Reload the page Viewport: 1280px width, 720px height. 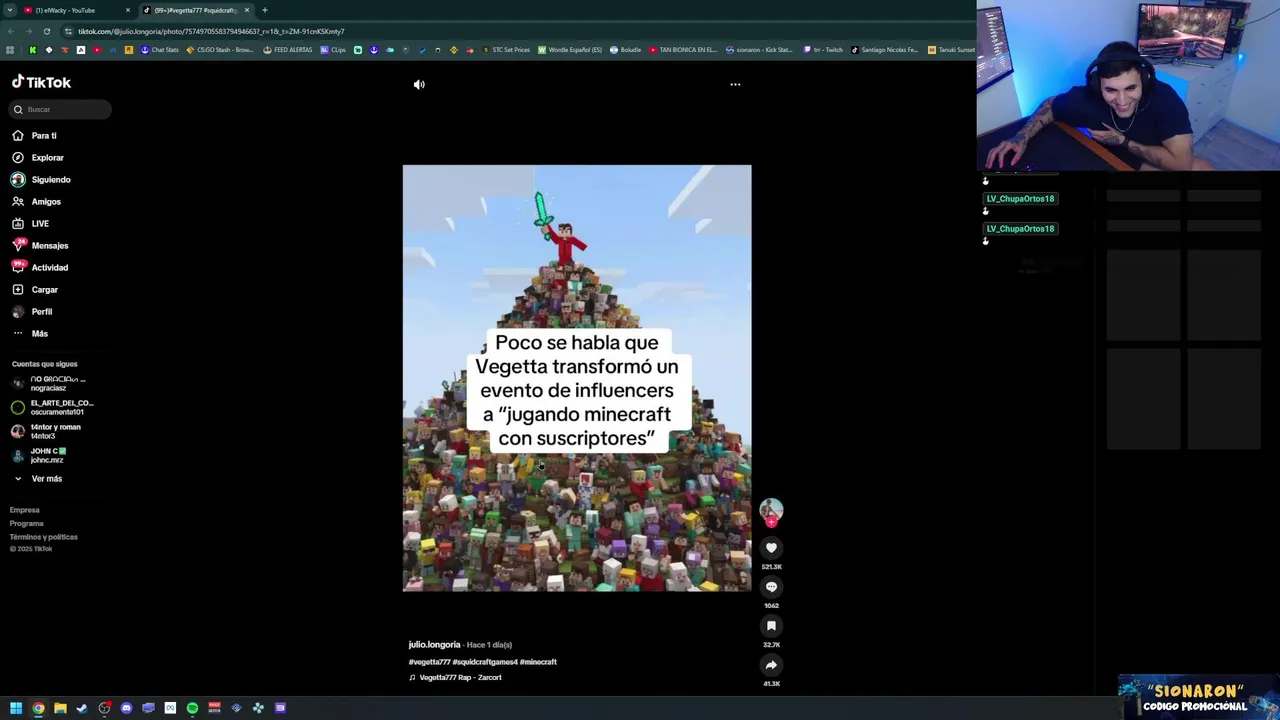(46, 31)
